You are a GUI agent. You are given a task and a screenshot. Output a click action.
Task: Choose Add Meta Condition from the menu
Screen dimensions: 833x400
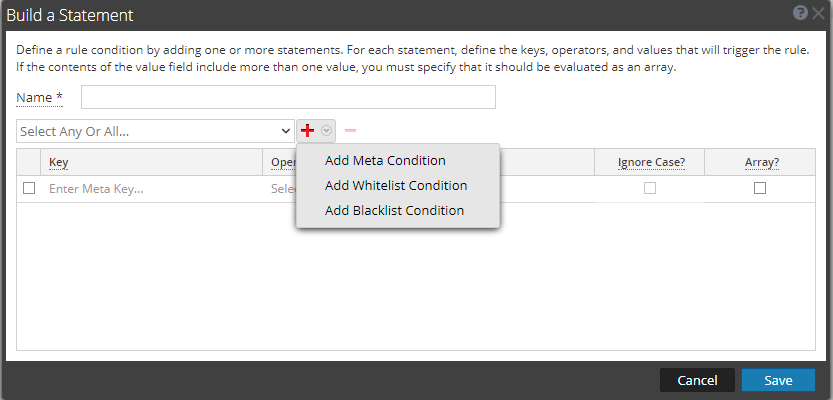385,160
